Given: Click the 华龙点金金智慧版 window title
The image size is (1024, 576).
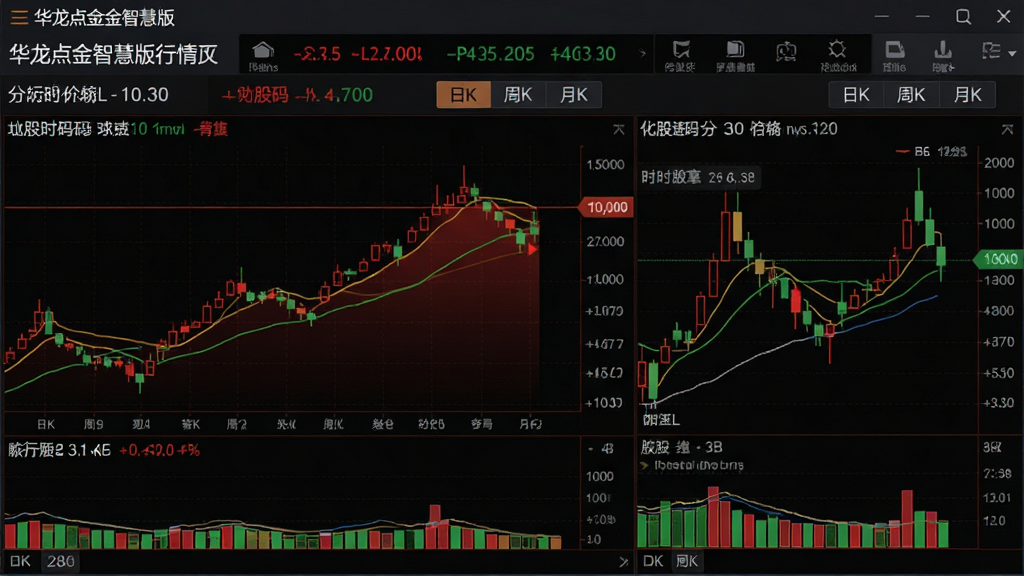Looking at the screenshot, I should [x=104, y=18].
